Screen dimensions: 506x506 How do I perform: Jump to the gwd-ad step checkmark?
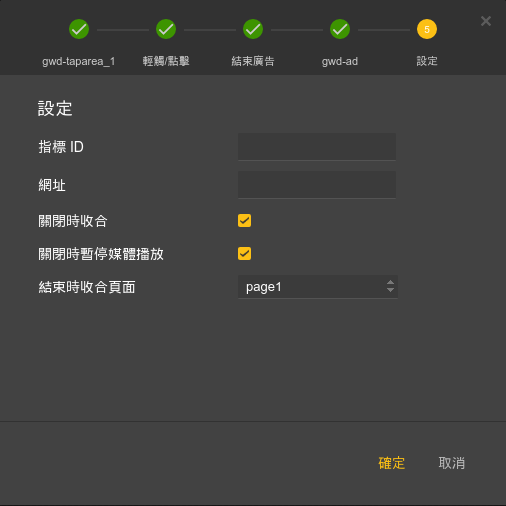340,29
